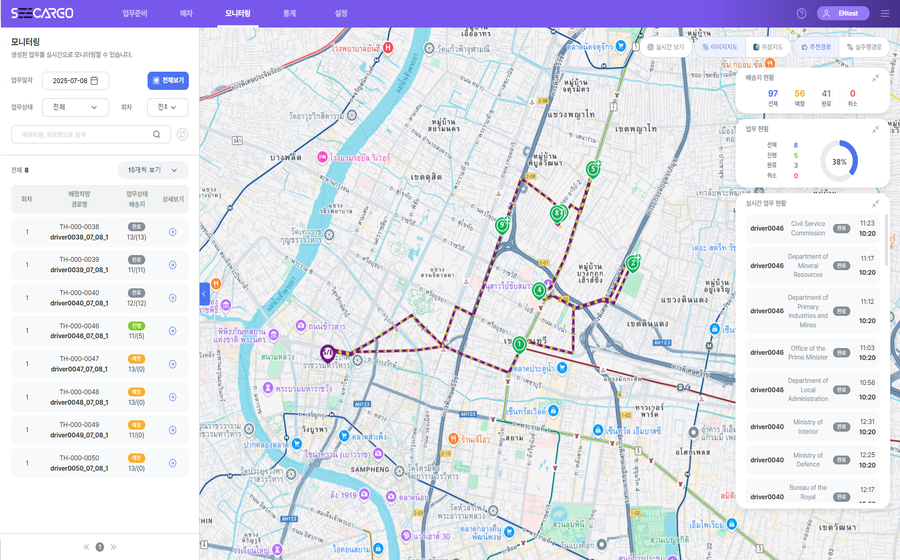The width and height of the screenshot is (900, 560).
Task: Click the 전체보기 button
Action: click(x=167, y=81)
